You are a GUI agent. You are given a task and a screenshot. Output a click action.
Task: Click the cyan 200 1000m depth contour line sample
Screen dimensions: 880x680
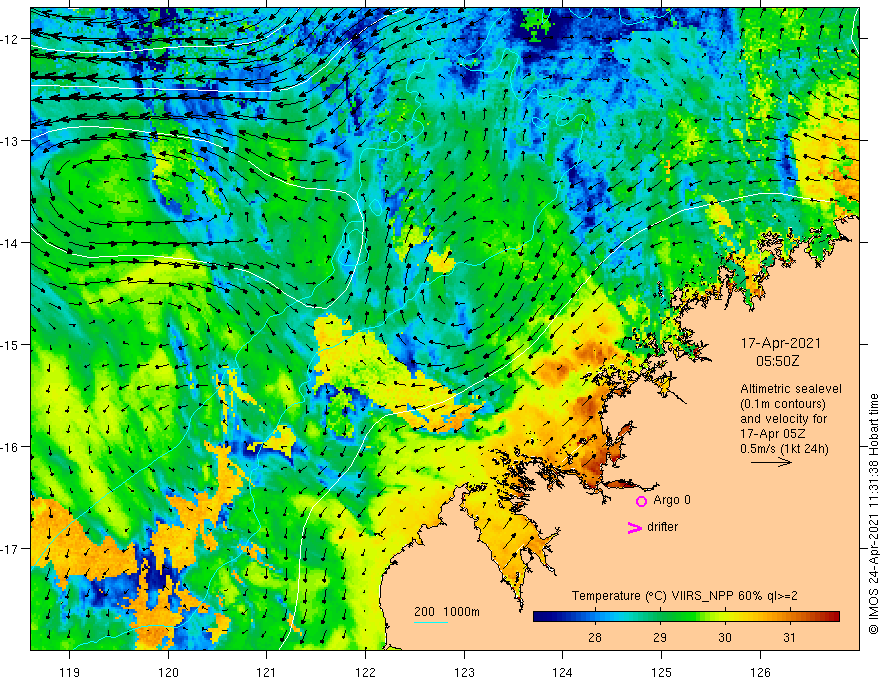431,622
